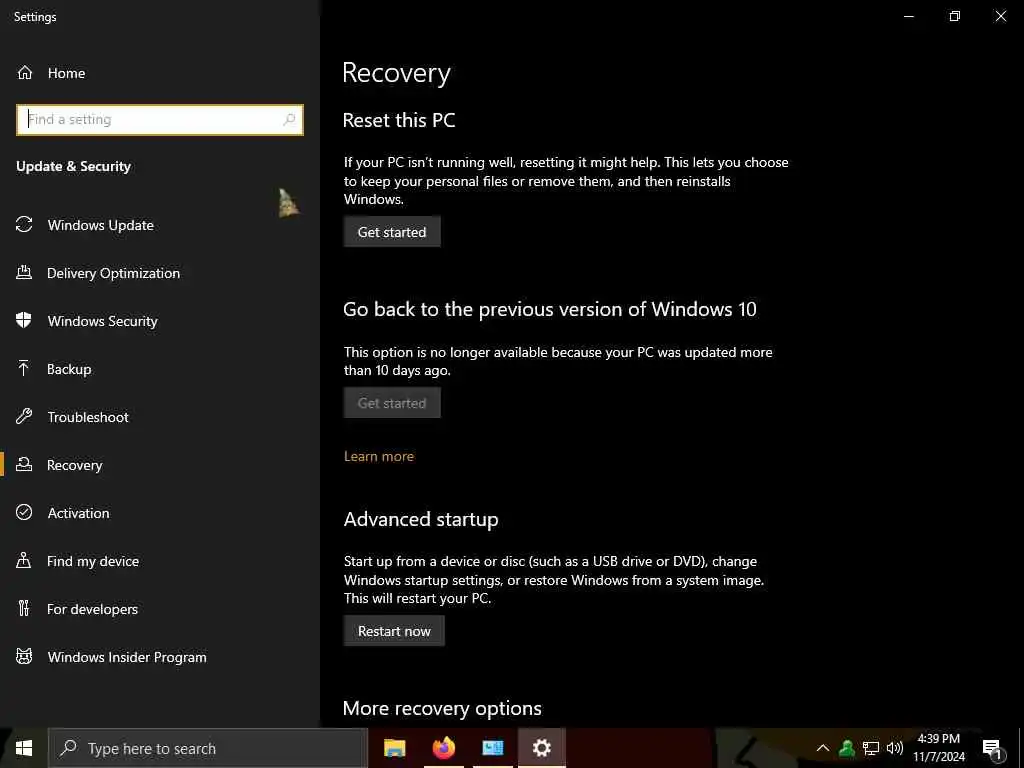Show hidden system tray icons
1024x768 pixels.
(x=823, y=748)
